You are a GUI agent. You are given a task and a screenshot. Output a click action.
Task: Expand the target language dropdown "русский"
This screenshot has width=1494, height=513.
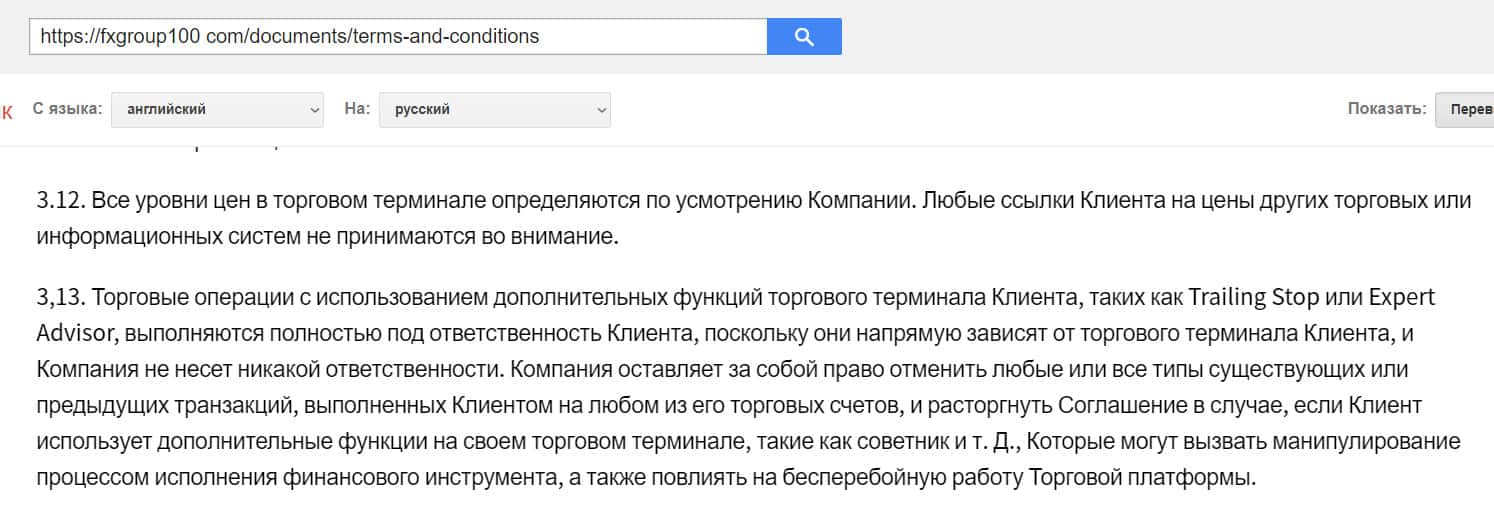coord(494,110)
